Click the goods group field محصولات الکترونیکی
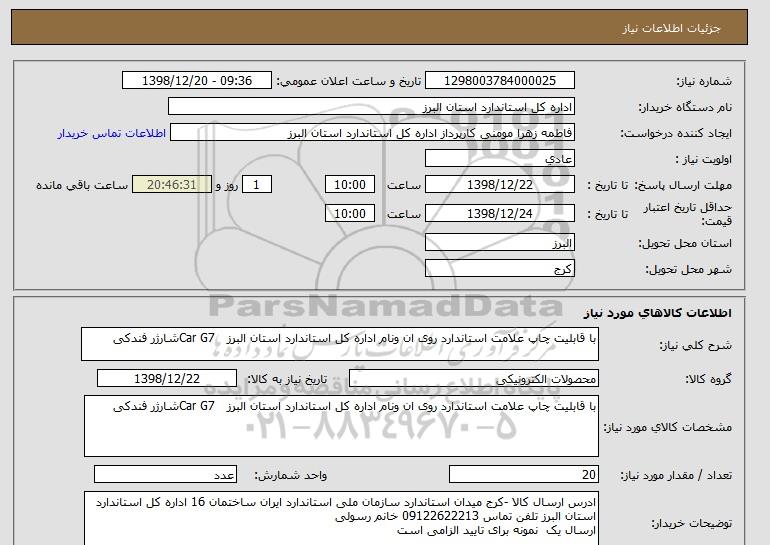 tap(473, 379)
